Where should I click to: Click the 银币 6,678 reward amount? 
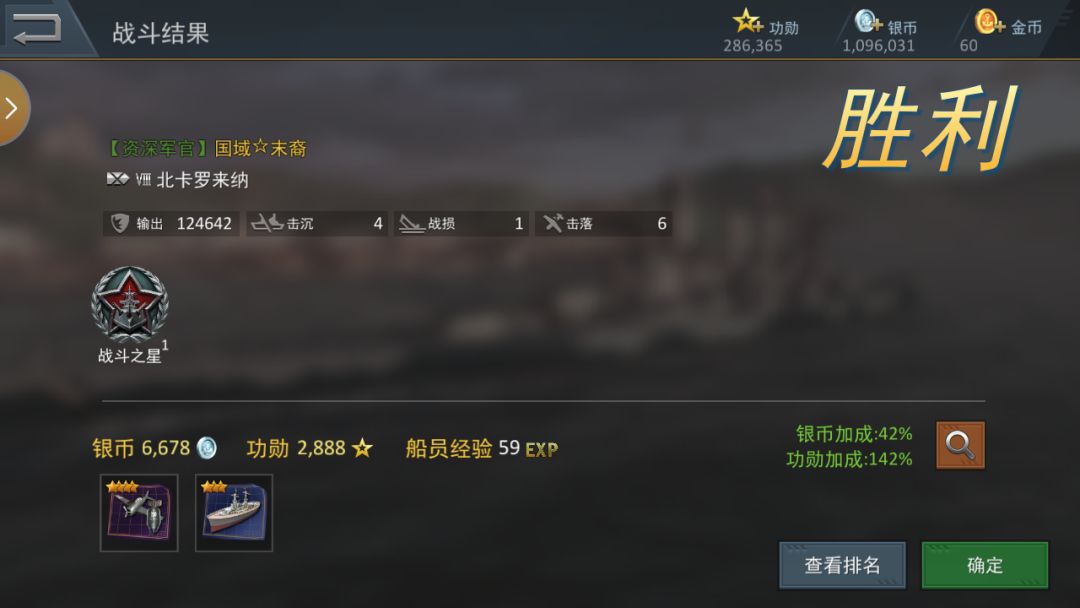coord(154,448)
